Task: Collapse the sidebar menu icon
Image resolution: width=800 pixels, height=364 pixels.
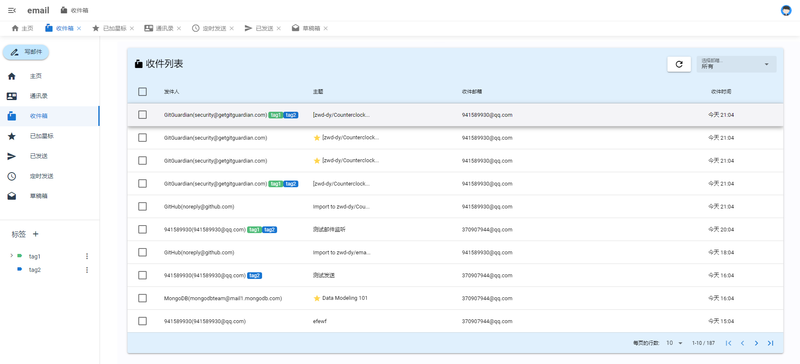Action: [x=12, y=10]
